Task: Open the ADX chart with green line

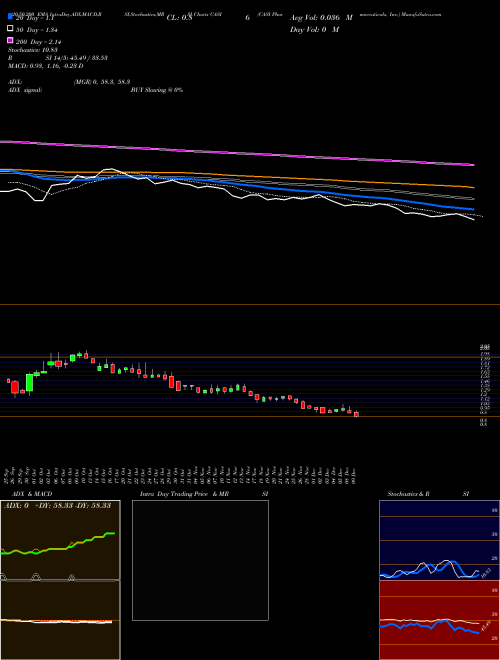Action: coord(60,540)
